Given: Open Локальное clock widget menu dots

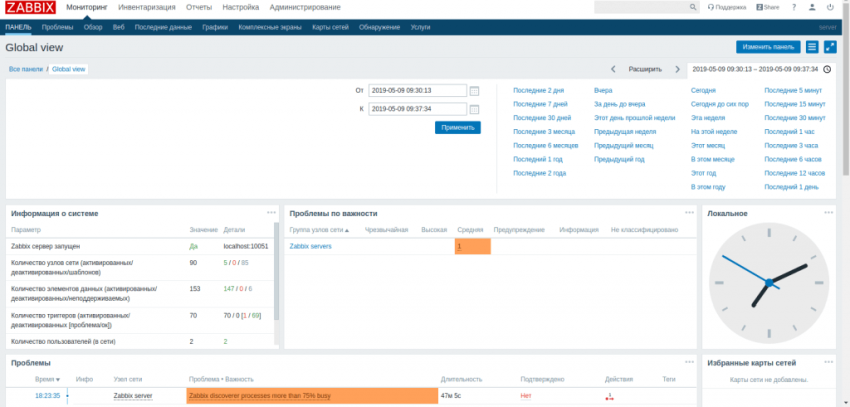Looking at the screenshot, I should click(829, 212).
